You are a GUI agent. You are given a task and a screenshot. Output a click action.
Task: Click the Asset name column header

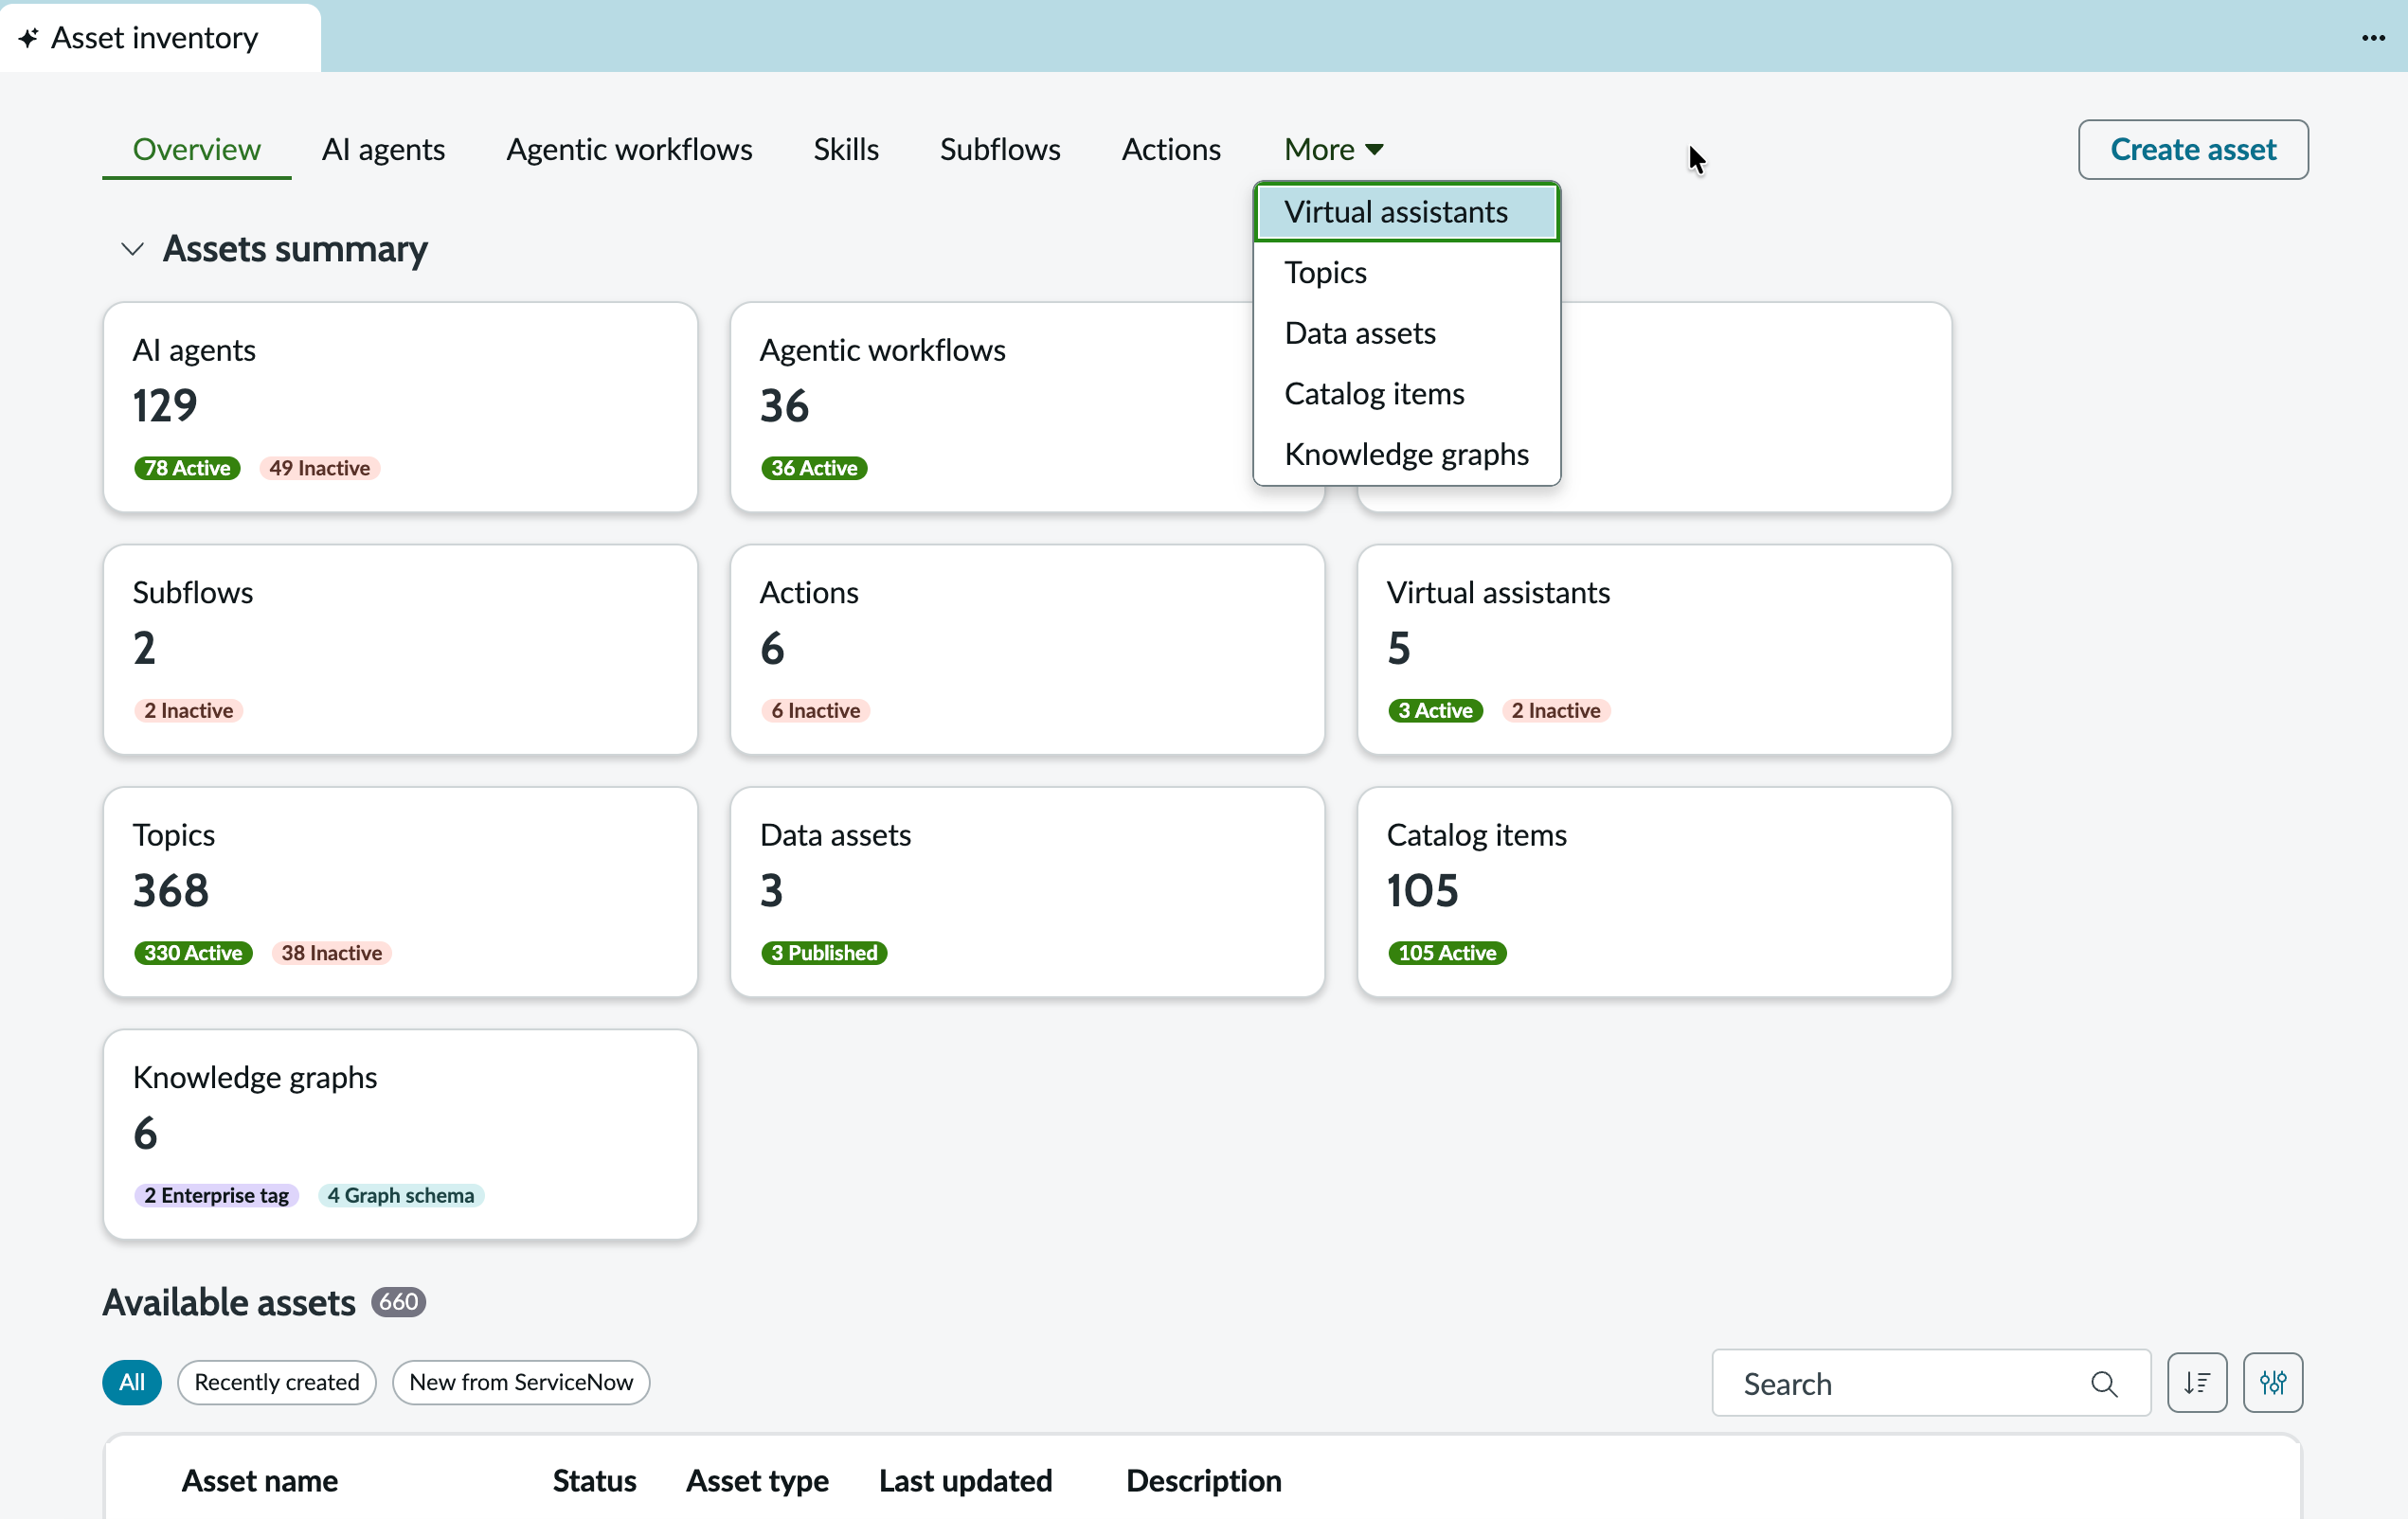click(x=260, y=1480)
